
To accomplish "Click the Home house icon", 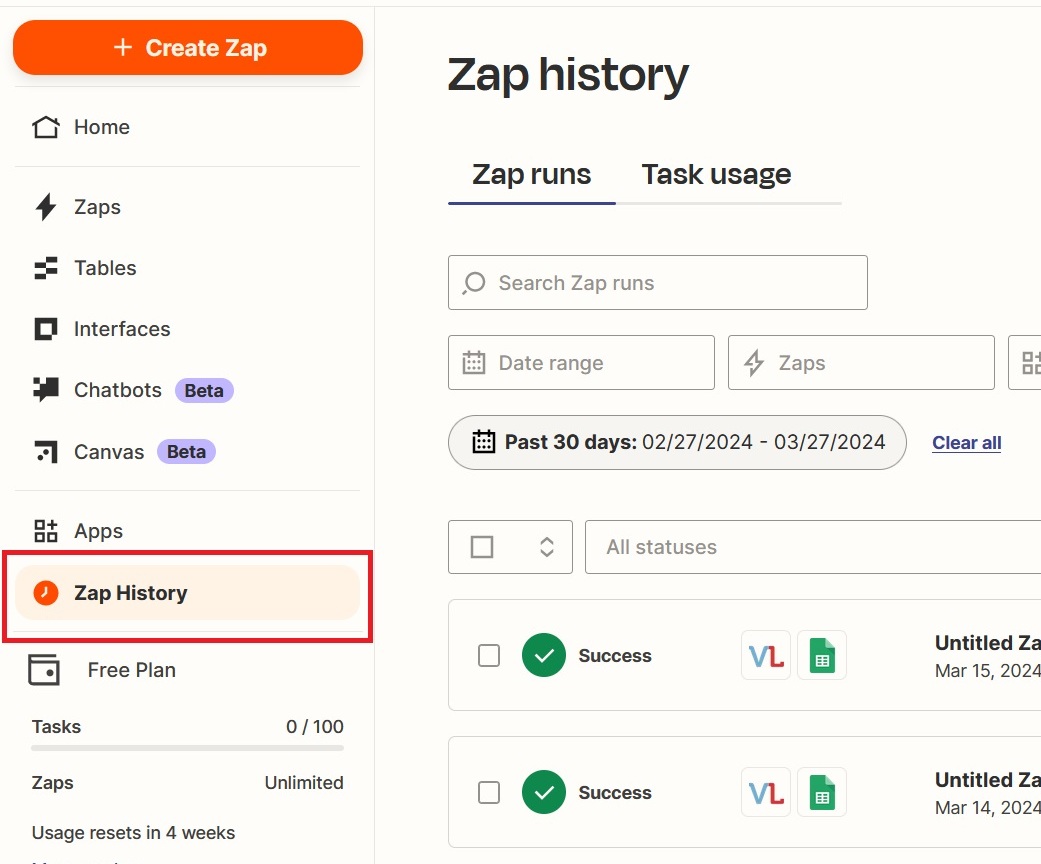I will [46, 127].
